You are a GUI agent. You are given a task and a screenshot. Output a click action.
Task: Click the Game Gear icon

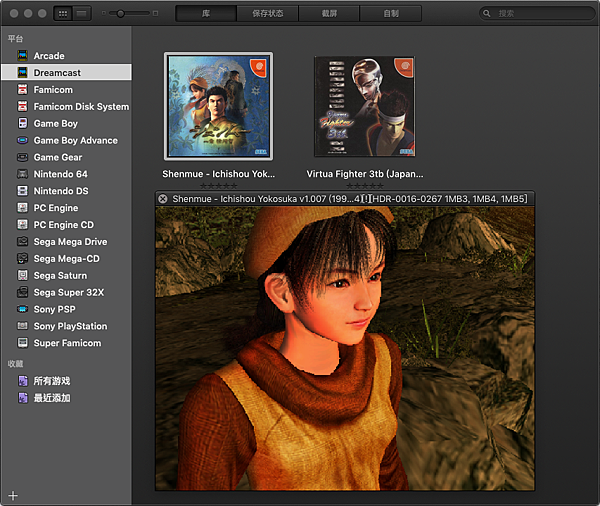click(x=23, y=157)
